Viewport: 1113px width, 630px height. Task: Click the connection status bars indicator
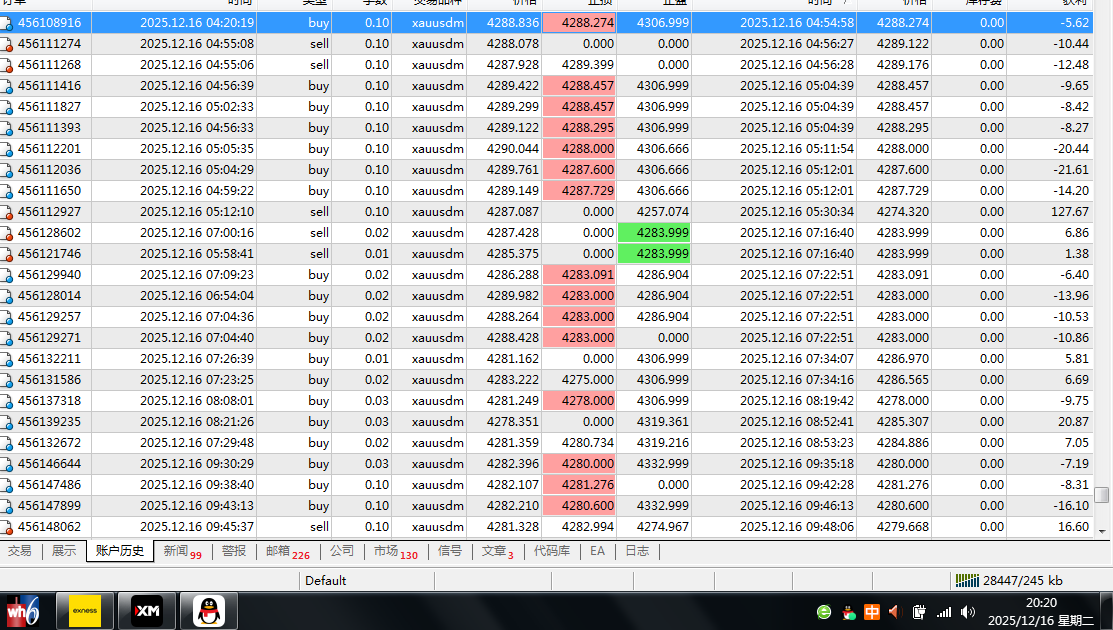(x=967, y=580)
